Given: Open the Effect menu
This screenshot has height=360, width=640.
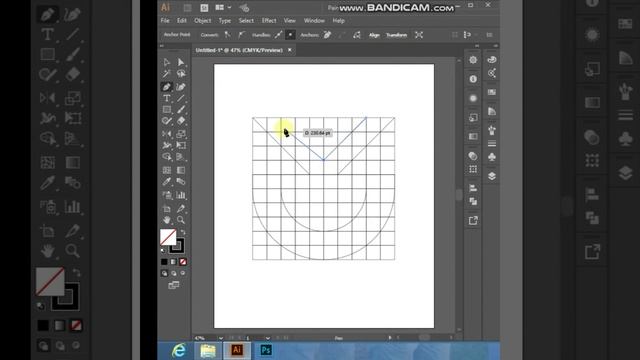Looking at the screenshot, I should click(269, 20).
